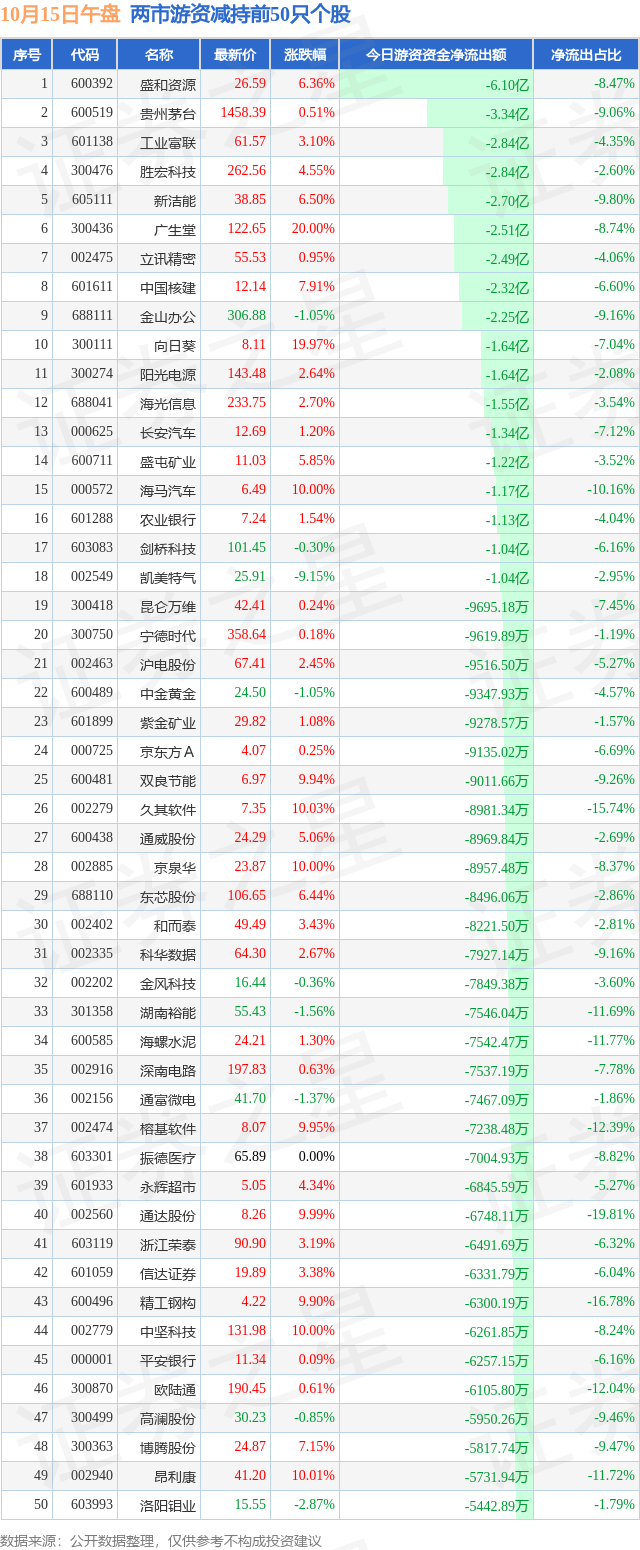Select stock name 永辉超市
This screenshot has height=1550, width=640.
pos(168,1186)
